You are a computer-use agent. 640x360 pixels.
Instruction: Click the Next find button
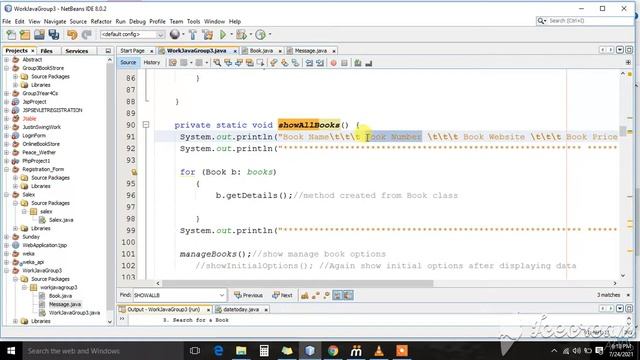pos(282,295)
